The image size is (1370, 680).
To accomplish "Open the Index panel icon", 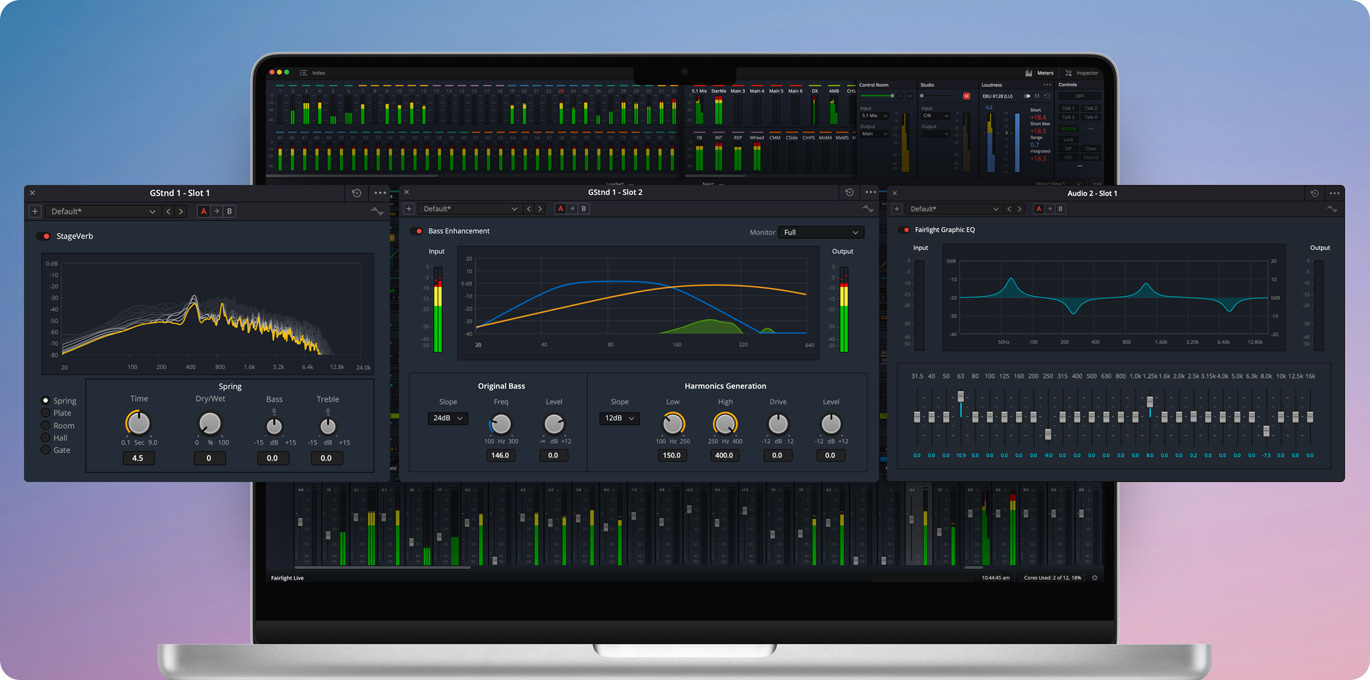I will coord(304,73).
